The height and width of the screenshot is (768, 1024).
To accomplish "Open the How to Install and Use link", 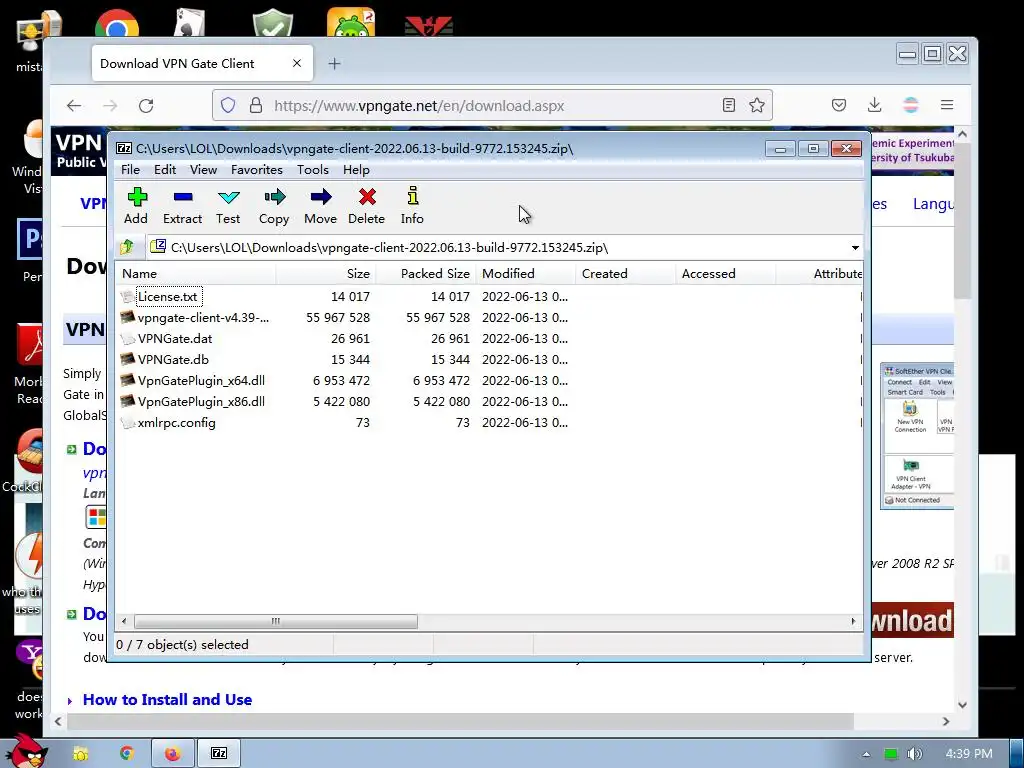I will pos(167,699).
